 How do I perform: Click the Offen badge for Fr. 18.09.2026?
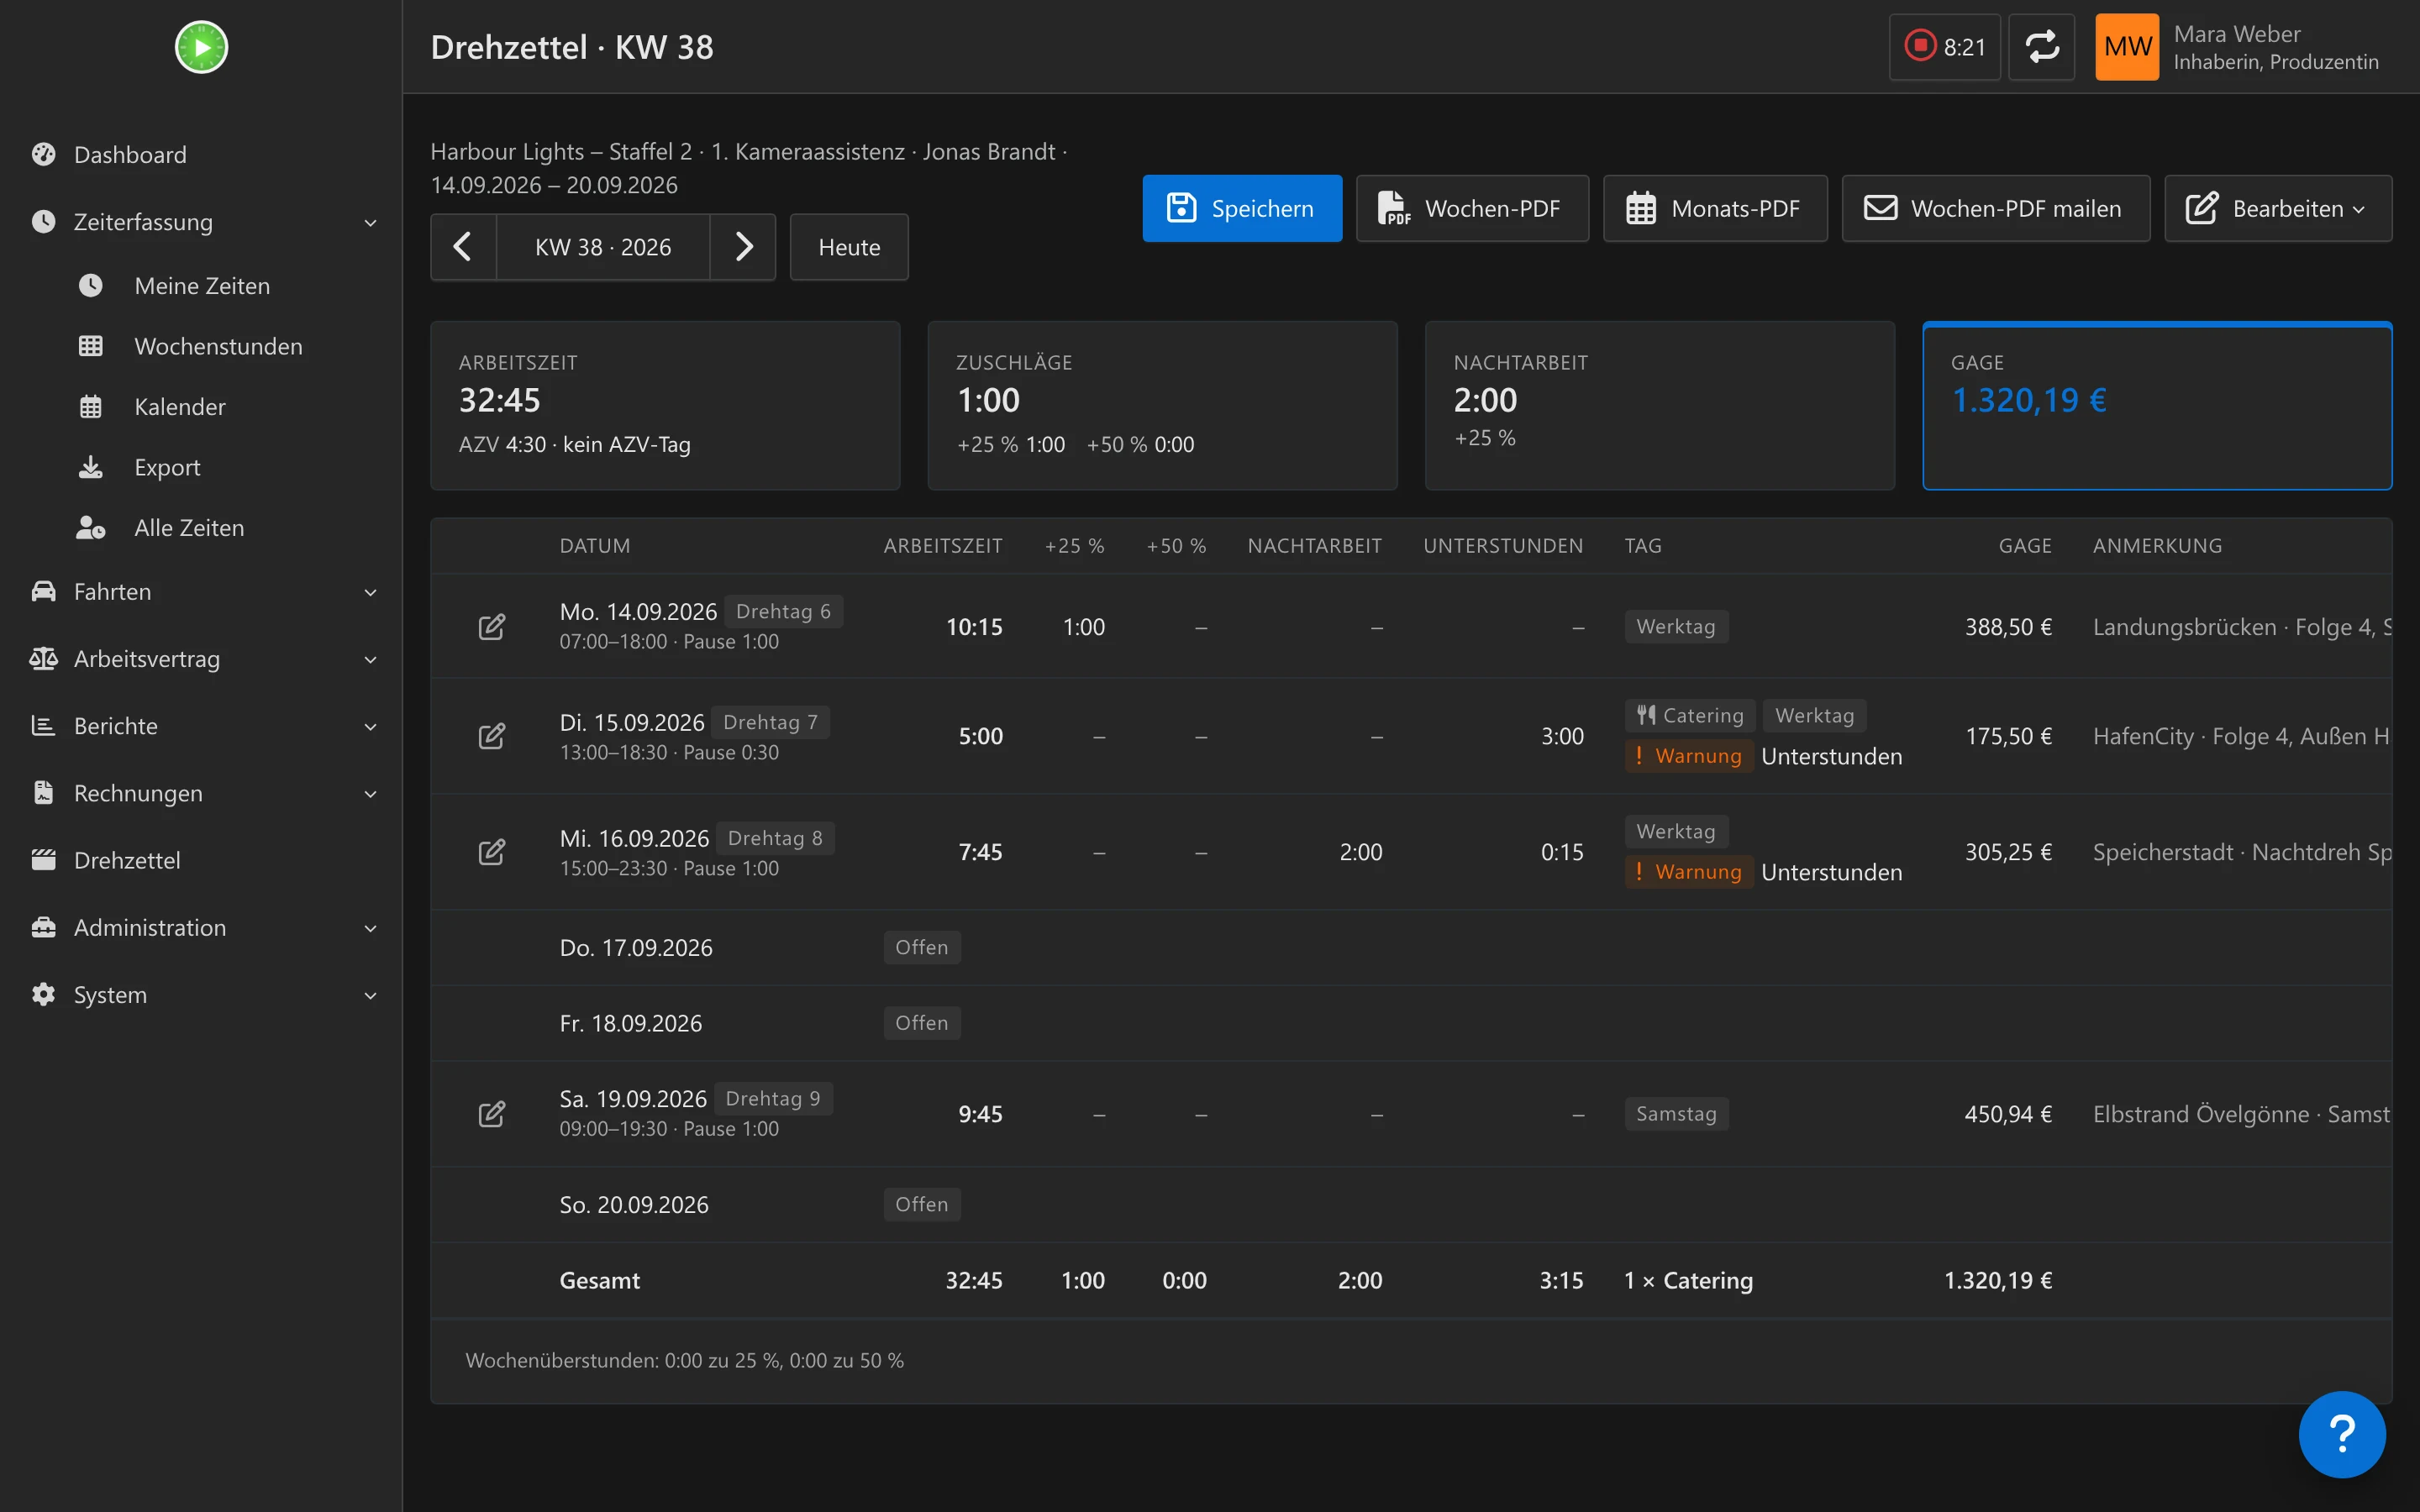pyautogui.click(x=921, y=1023)
